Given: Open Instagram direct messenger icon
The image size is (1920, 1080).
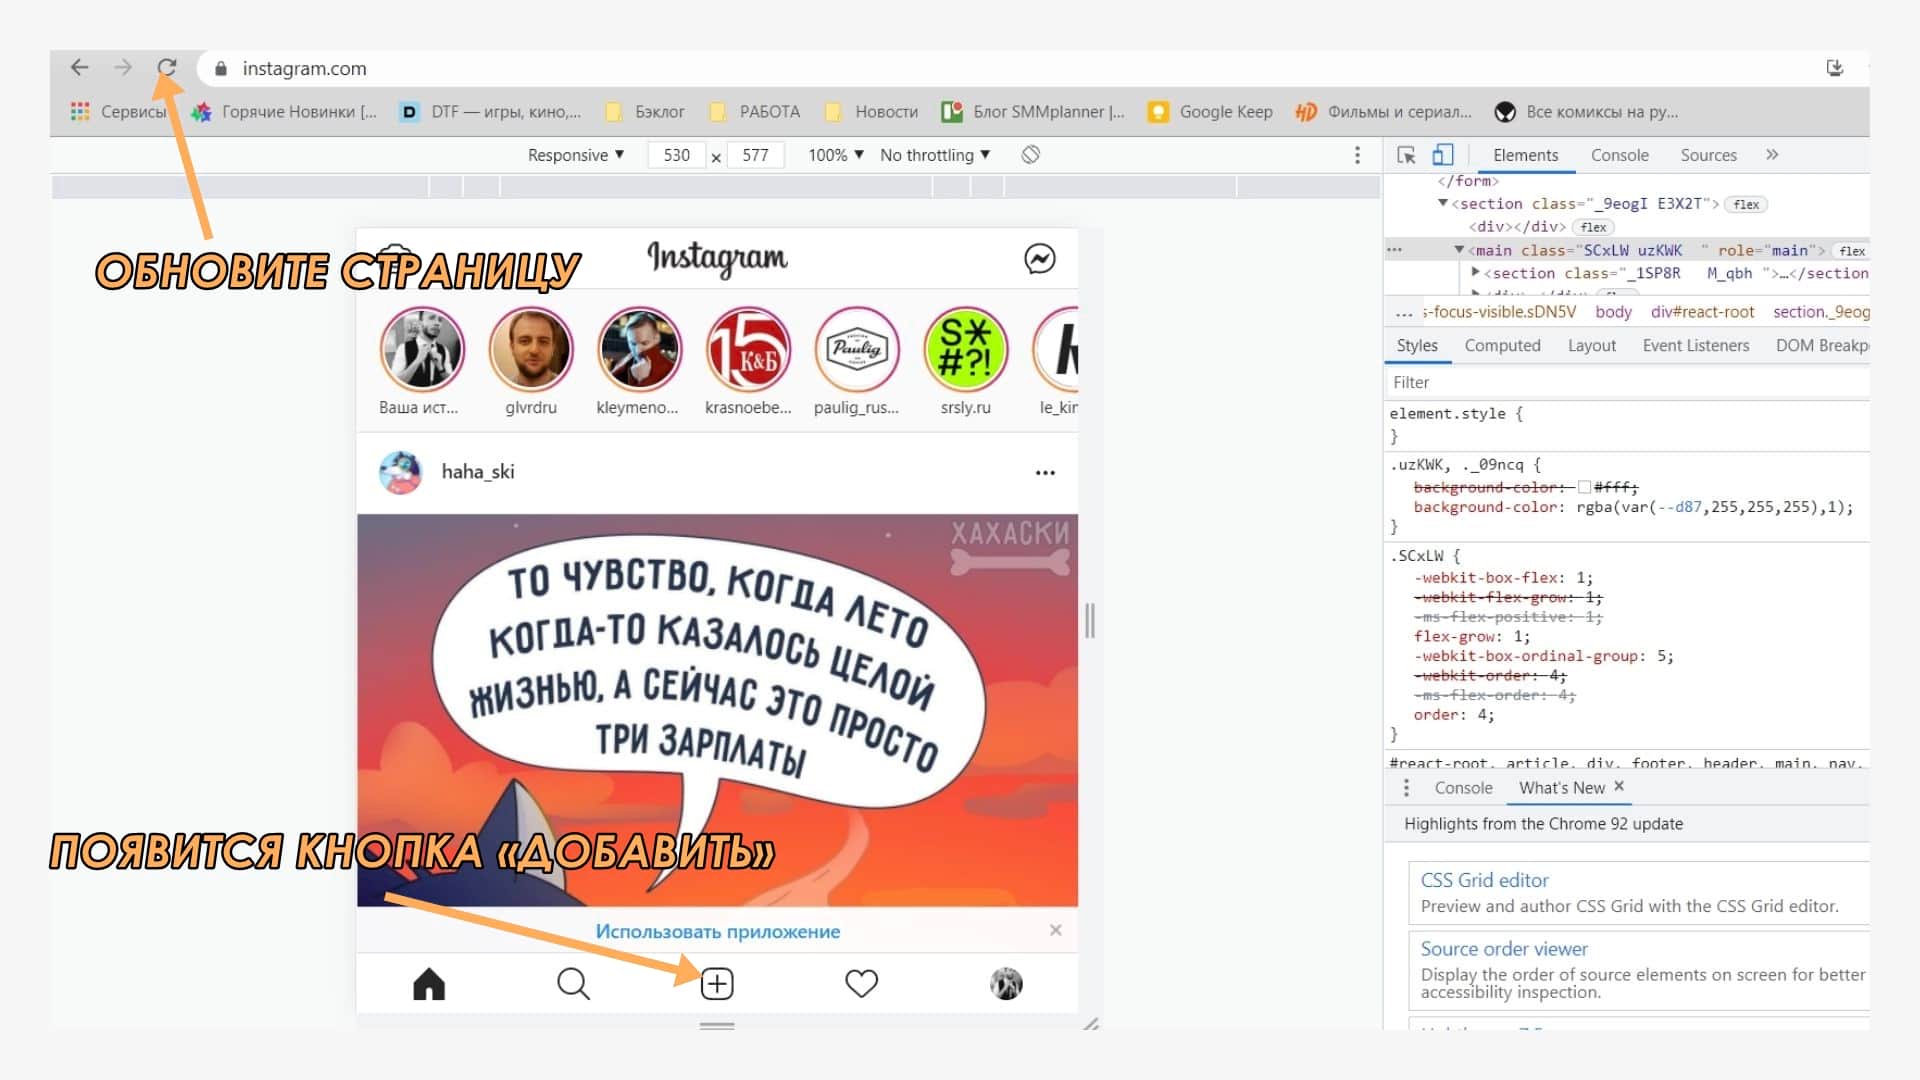Looking at the screenshot, I should coord(1039,259).
